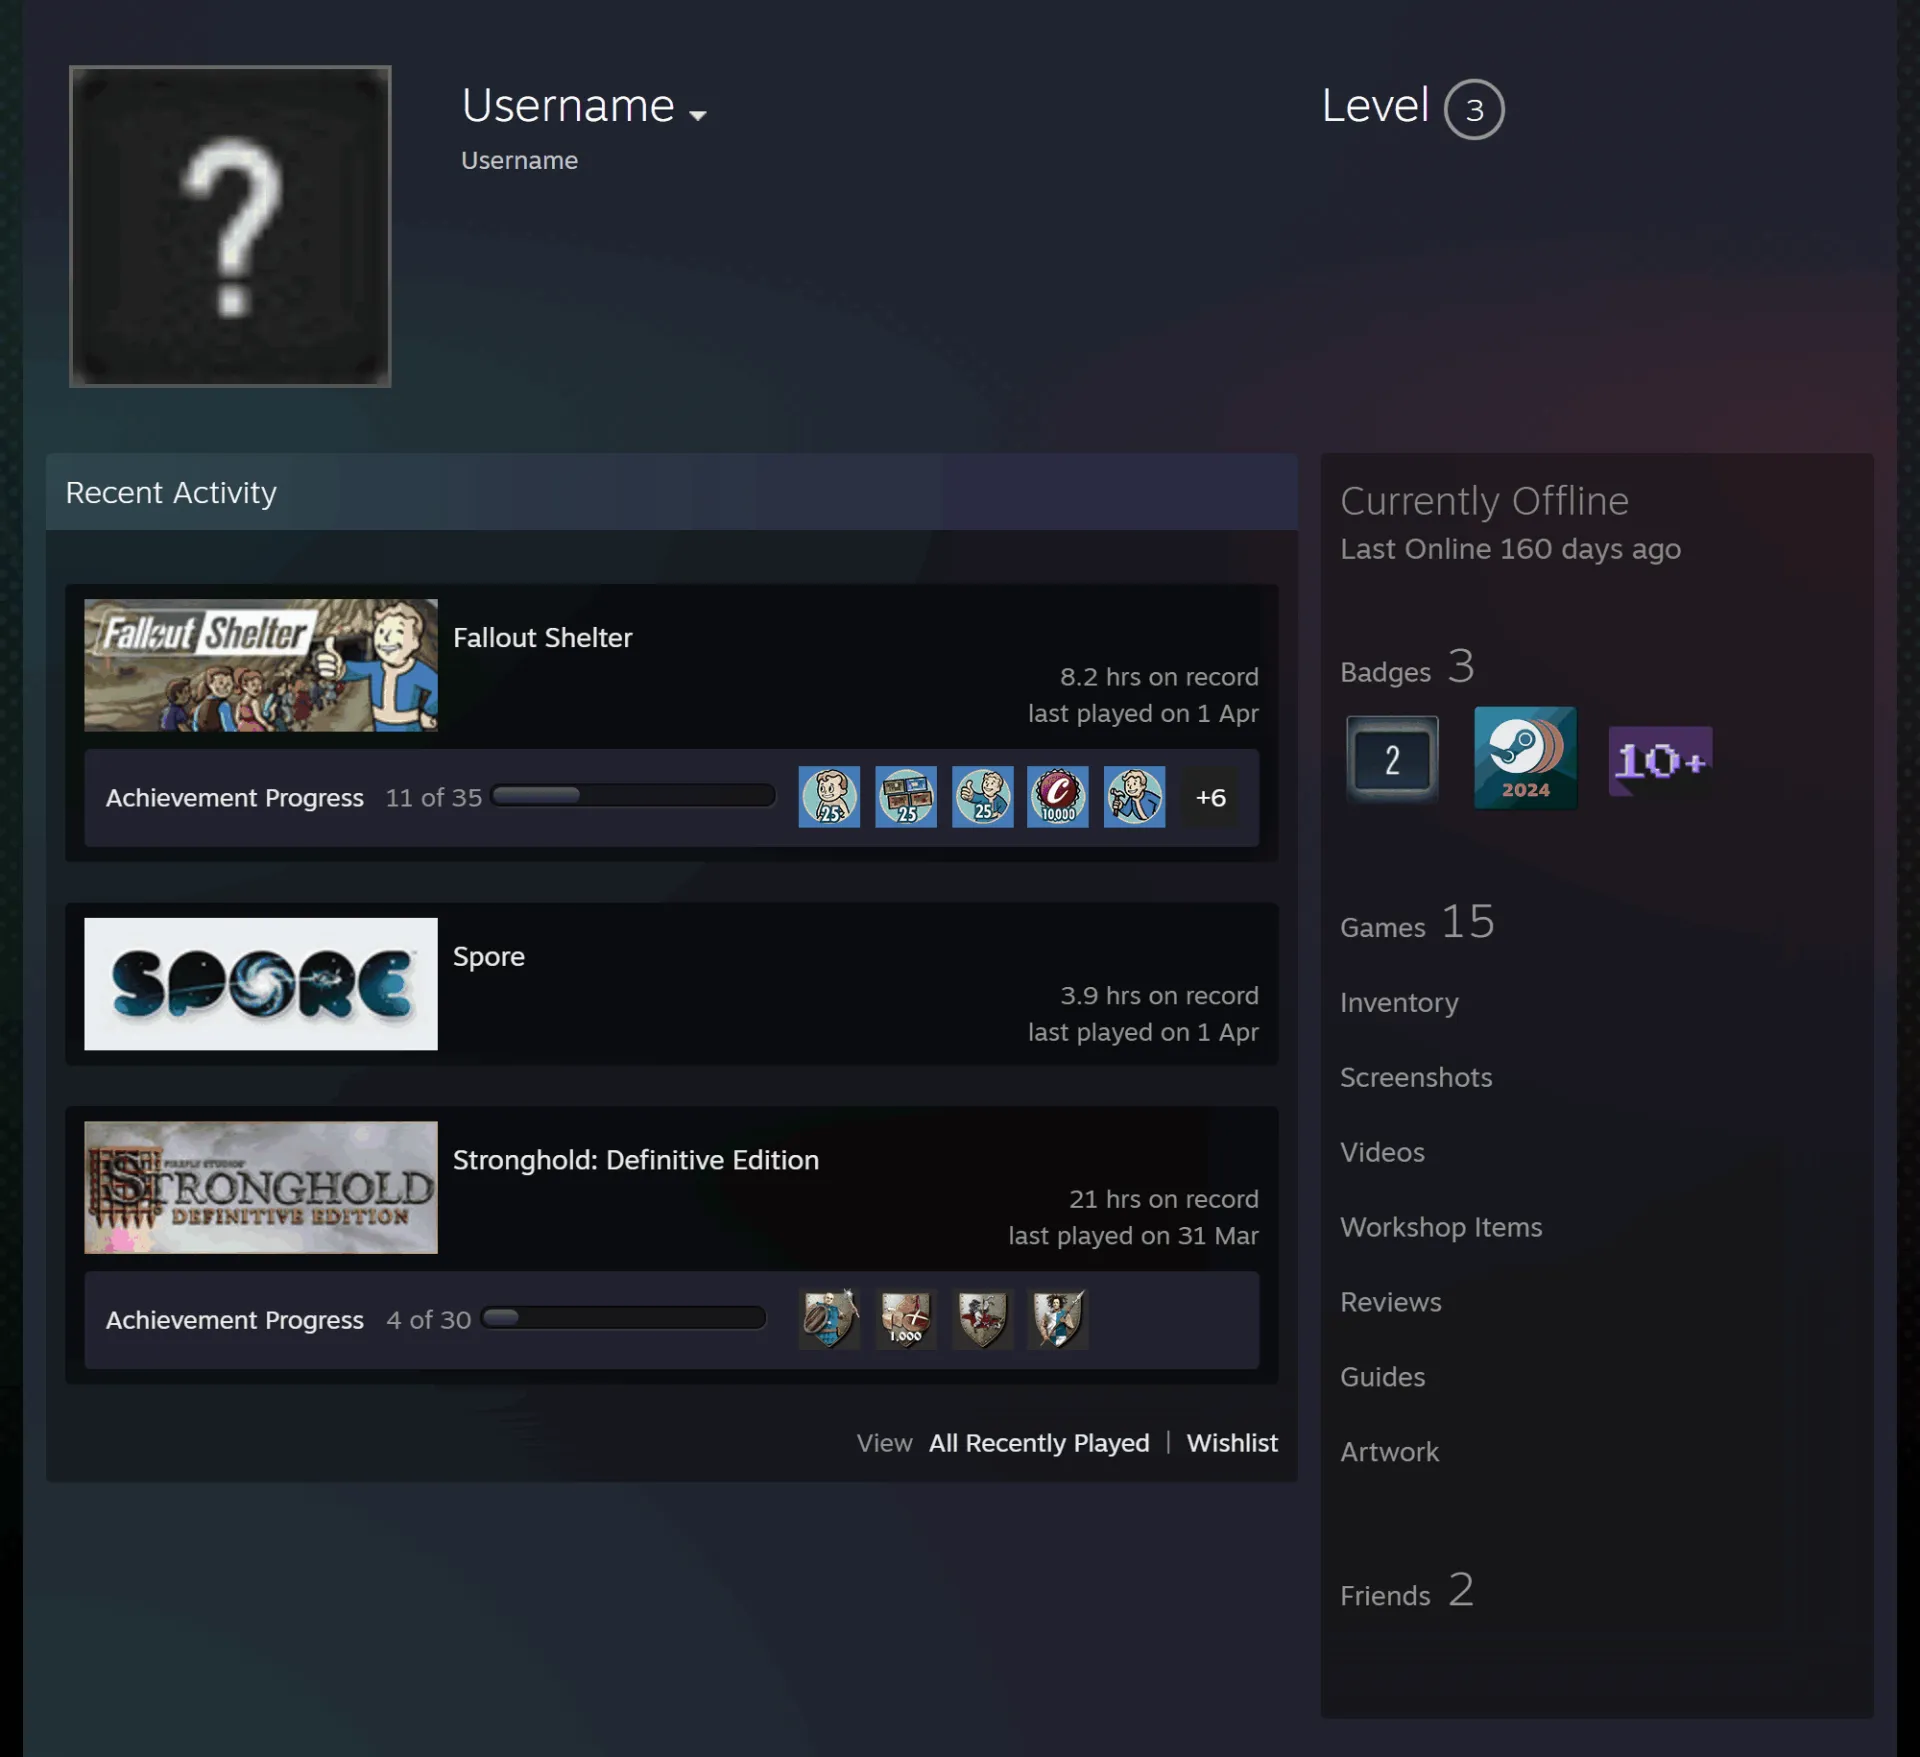Open the Stronghold Definitive Edition banner

pyautogui.click(x=261, y=1187)
